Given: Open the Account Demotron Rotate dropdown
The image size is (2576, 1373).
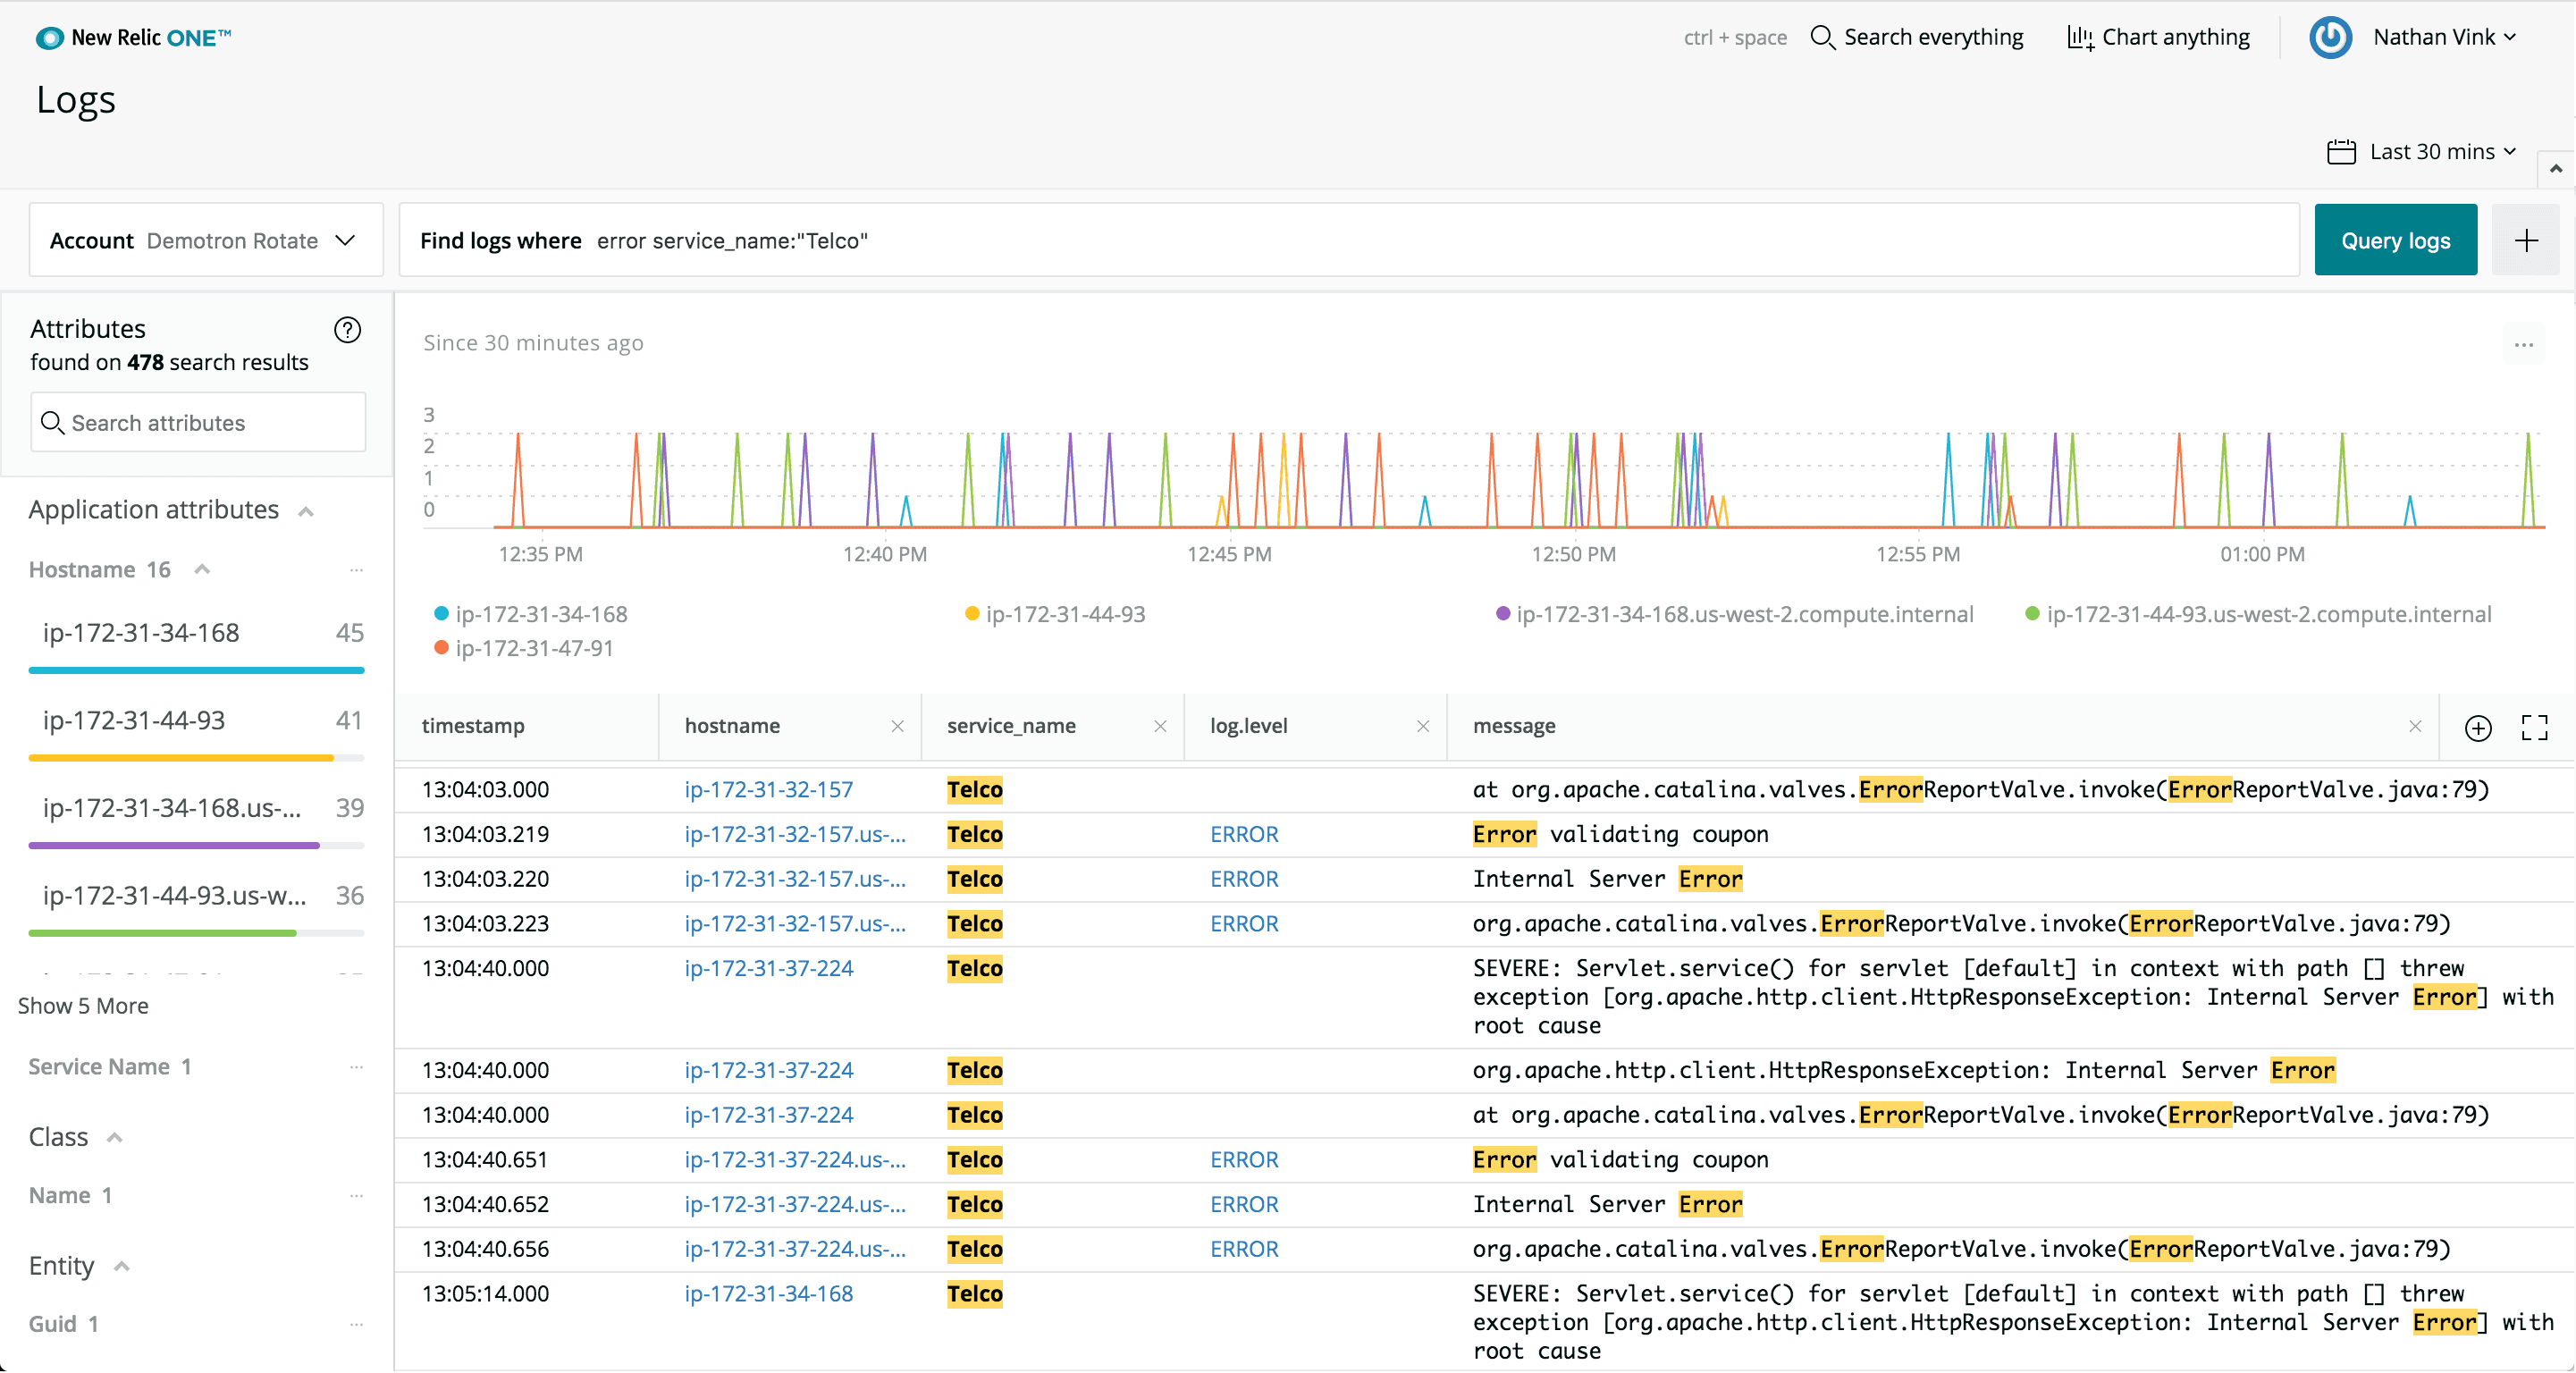Looking at the screenshot, I should tap(205, 240).
